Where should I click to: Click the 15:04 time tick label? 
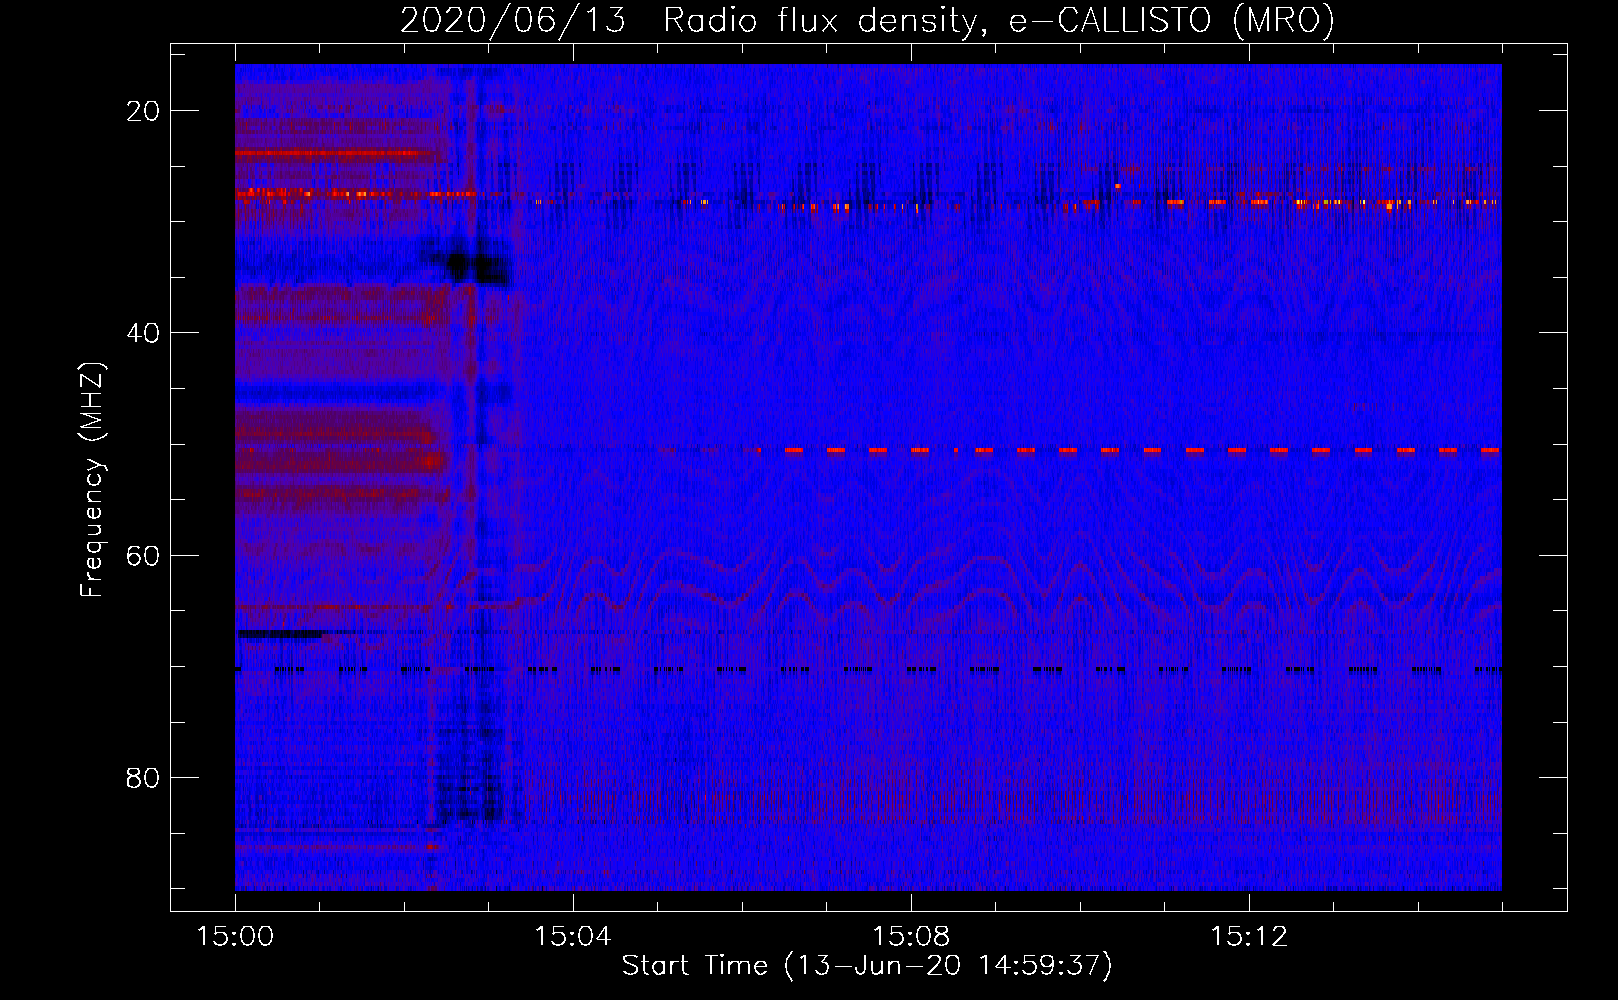pos(573,936)
